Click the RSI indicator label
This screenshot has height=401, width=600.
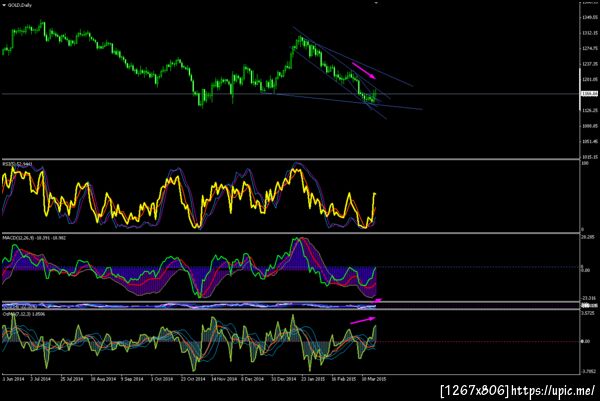18,164
